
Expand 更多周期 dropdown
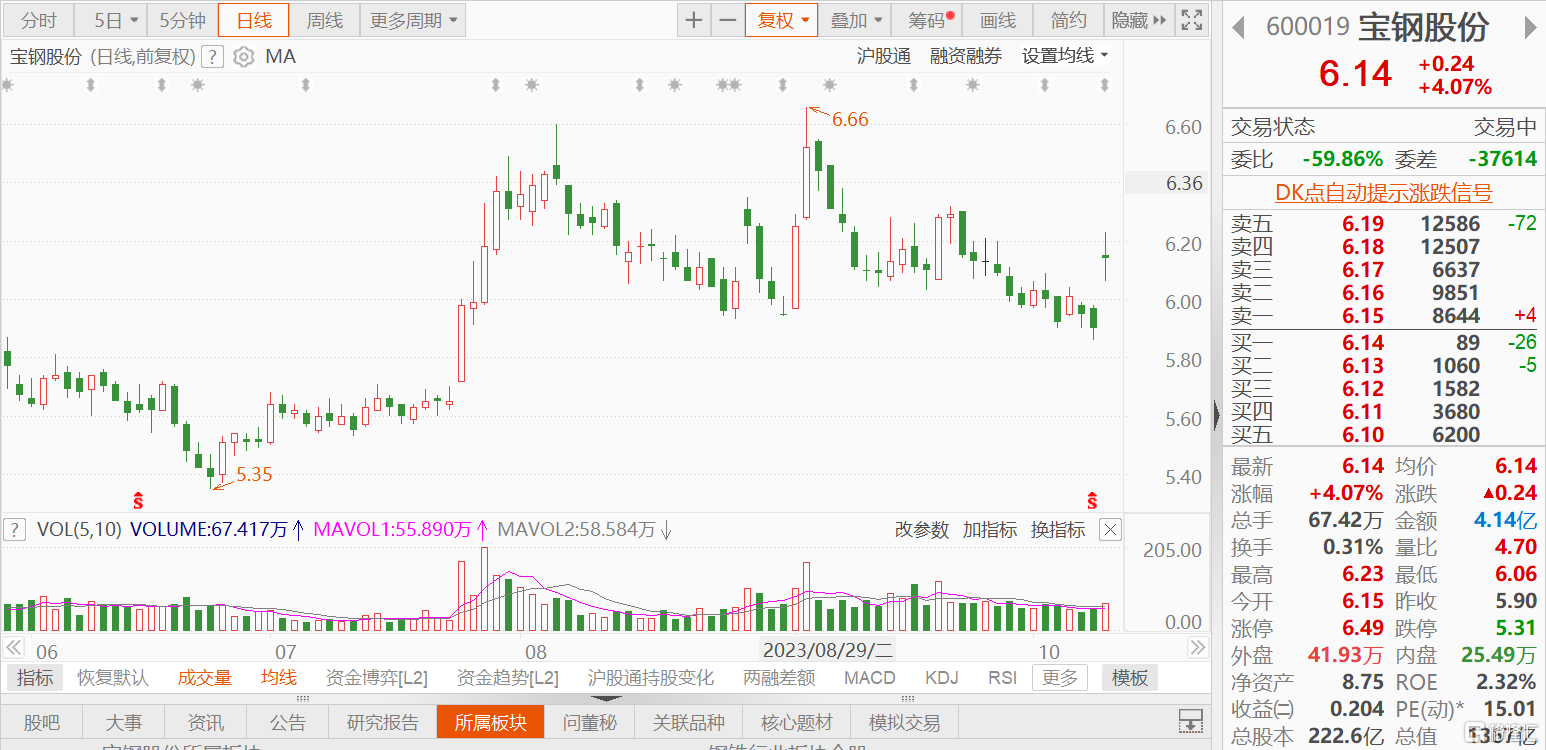(x=412, y=20)
